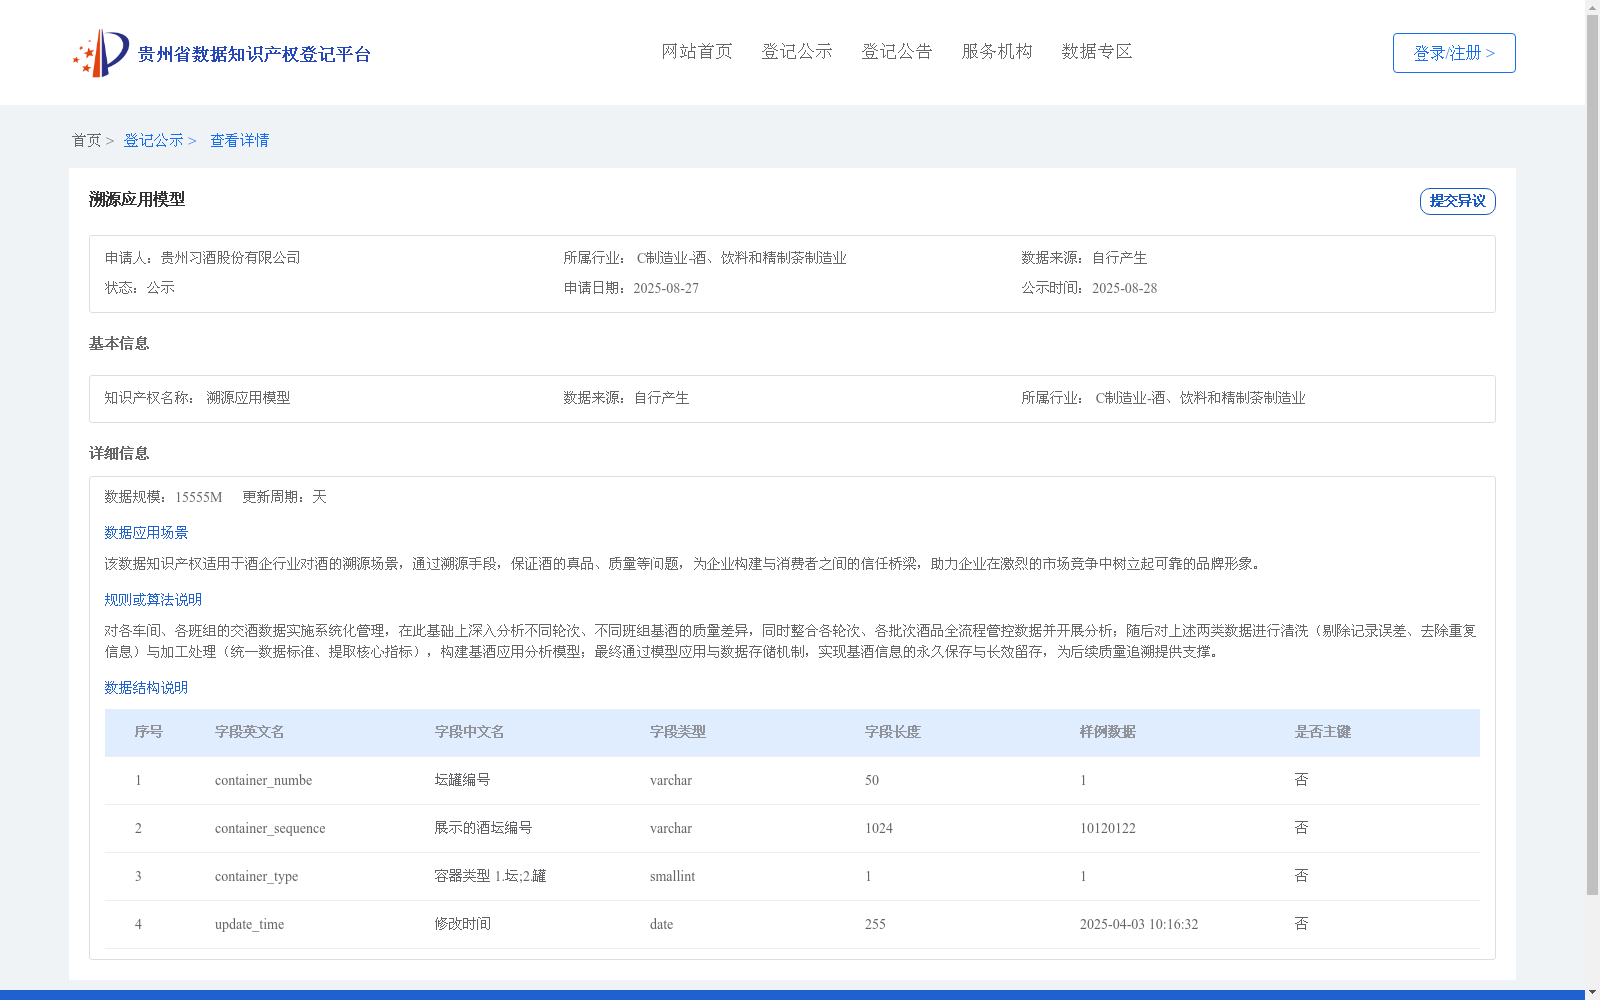Click the 字段长度 column header
Screen dimensions: 1600x1000
pyautogui.click(x=893, y=732)
